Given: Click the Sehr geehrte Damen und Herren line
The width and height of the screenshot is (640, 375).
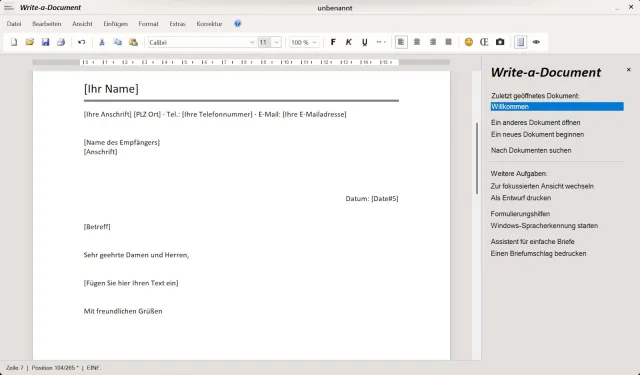Looking at the screenshot, I should click(136, 255).
